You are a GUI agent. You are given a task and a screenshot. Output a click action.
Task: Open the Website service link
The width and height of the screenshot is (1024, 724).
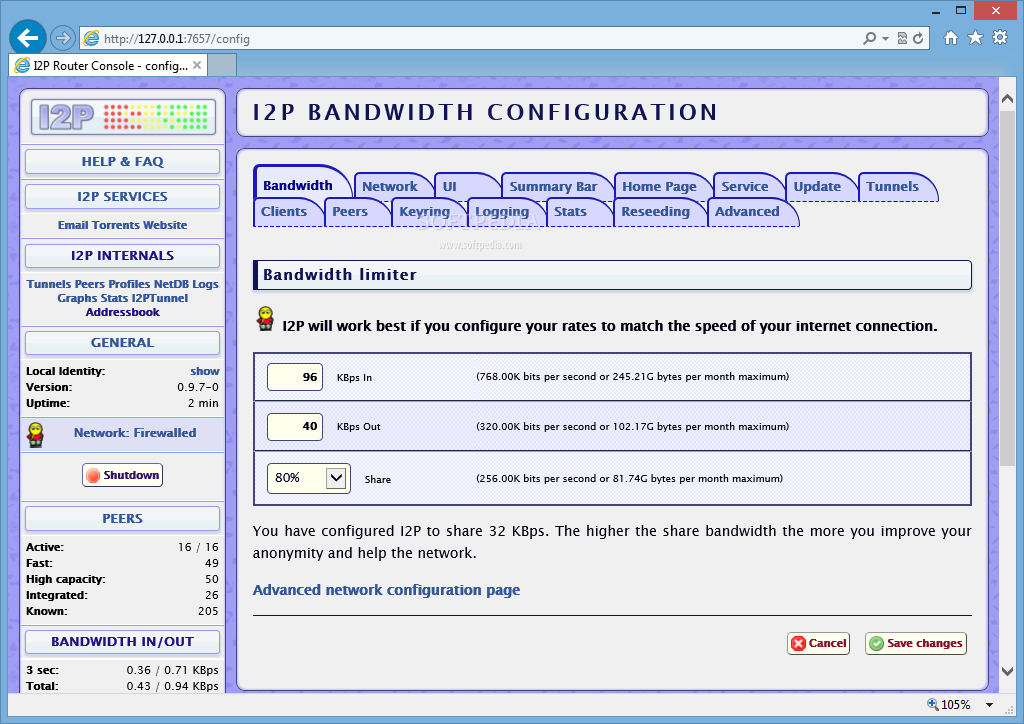[165, 225]
